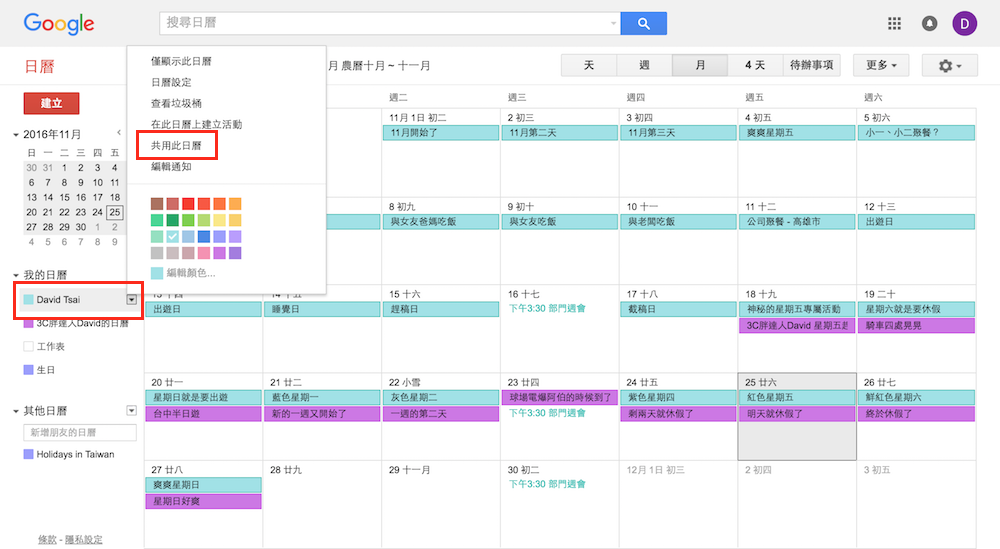Select 共用此日曆 from the menu

176,146
